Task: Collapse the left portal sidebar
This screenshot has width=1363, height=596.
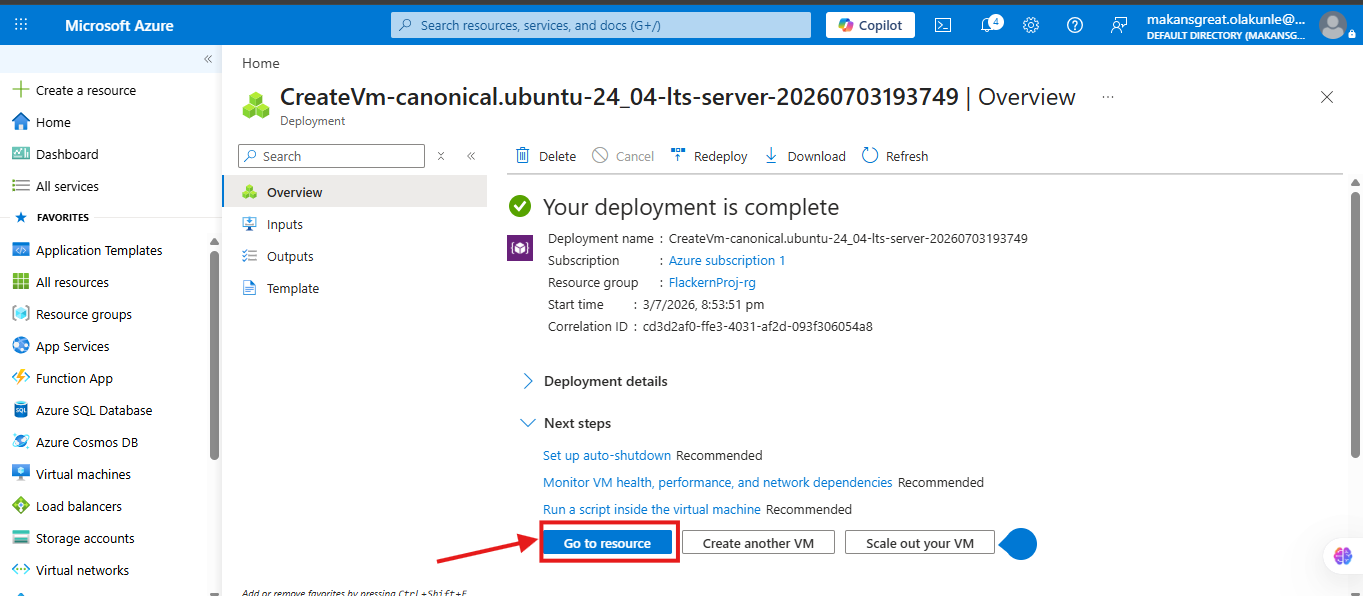Action: point(208,59)
